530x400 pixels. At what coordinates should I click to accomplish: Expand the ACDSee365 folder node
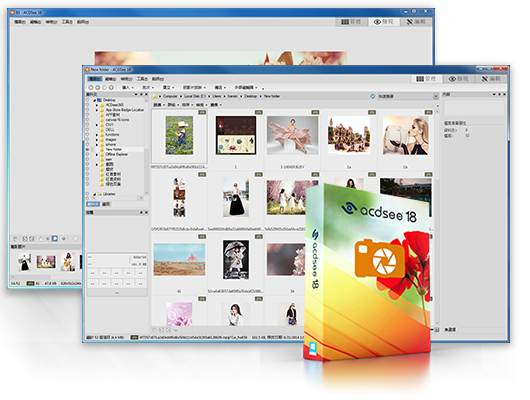coord(97,105)
